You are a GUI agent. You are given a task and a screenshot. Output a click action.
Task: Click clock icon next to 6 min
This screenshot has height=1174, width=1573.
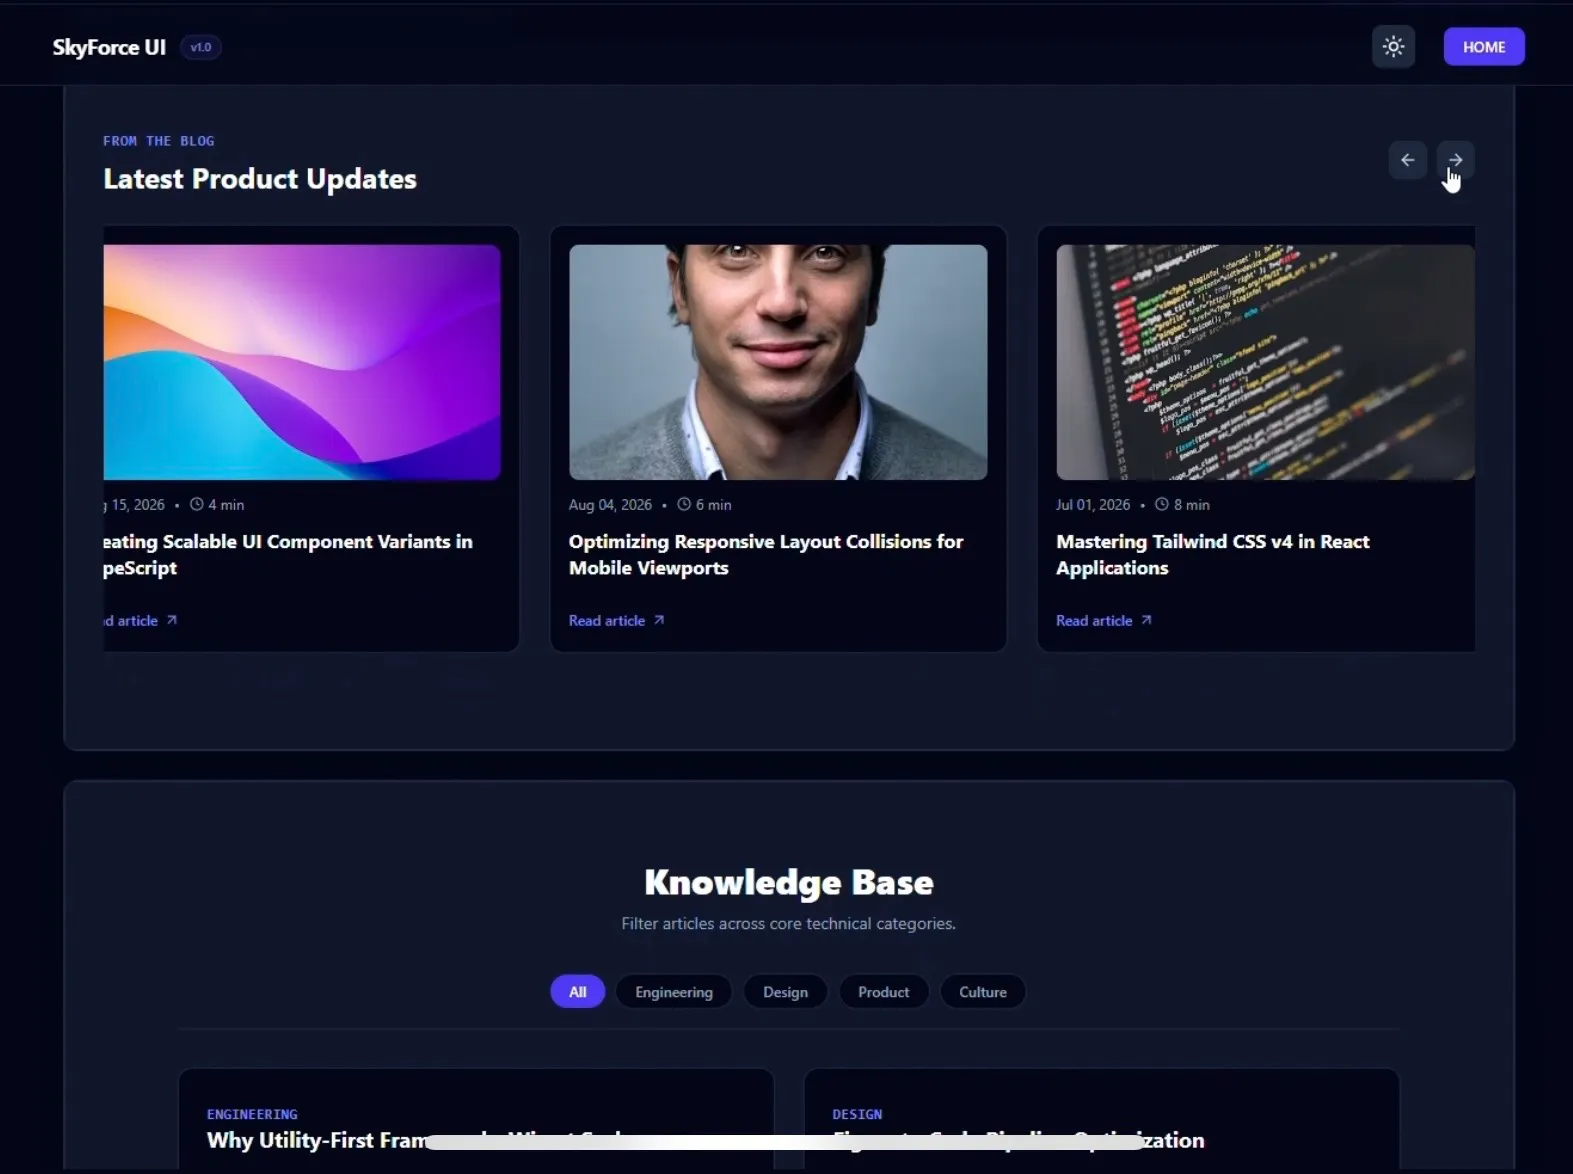coord(684,504)
